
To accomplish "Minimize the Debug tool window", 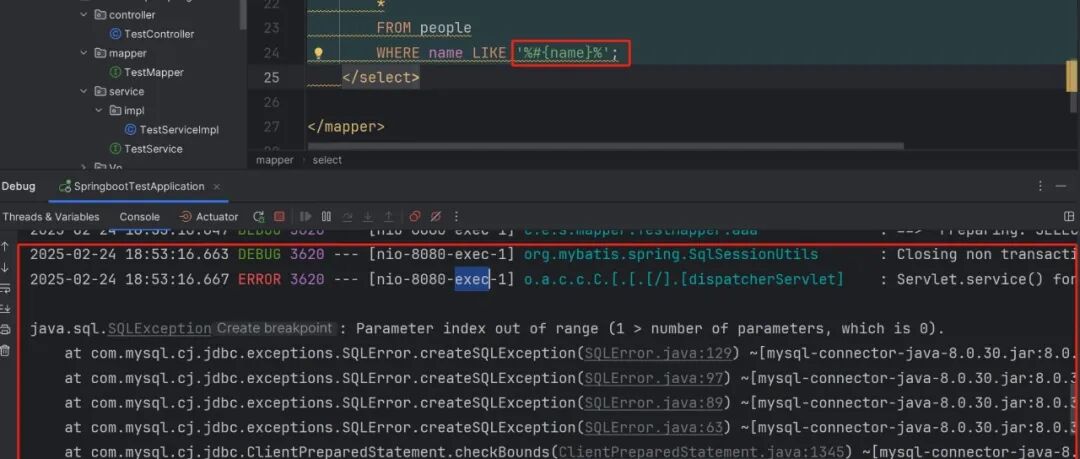I will click(x=1061, y=187).
